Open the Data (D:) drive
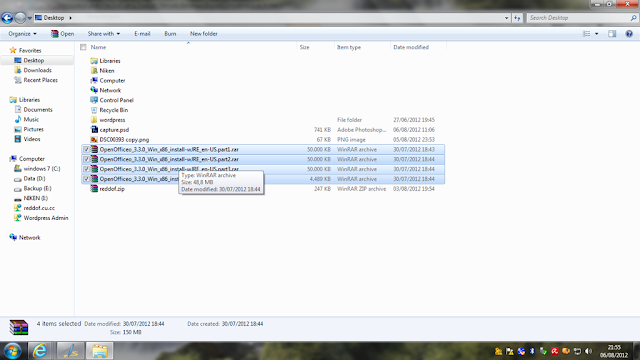640x360 pixels. pyautogui.click(x=34, y=178)
